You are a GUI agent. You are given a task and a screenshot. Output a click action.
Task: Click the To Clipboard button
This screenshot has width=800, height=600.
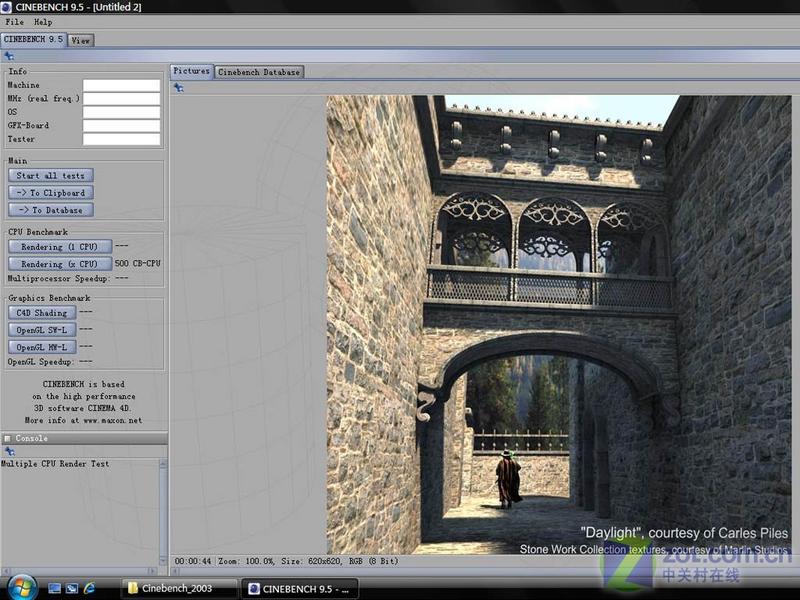point(51,193)
